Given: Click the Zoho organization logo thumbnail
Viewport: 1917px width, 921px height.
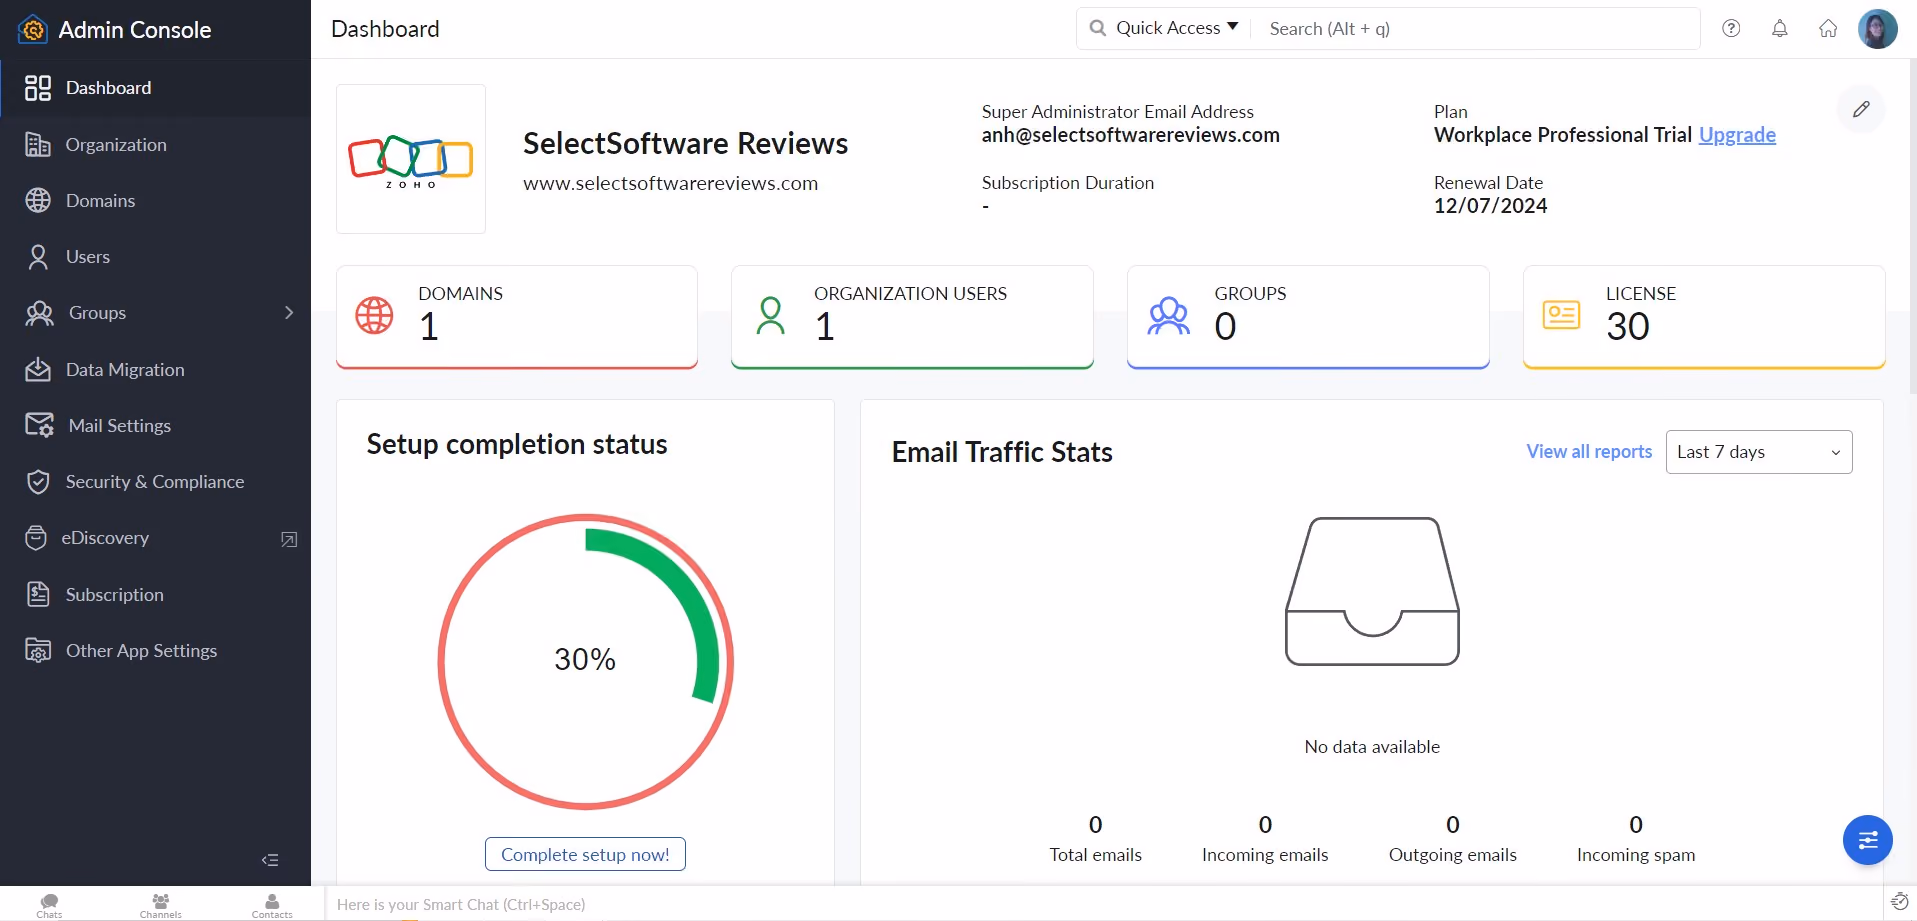Looking at the screenshot, I should coord(411,159).
